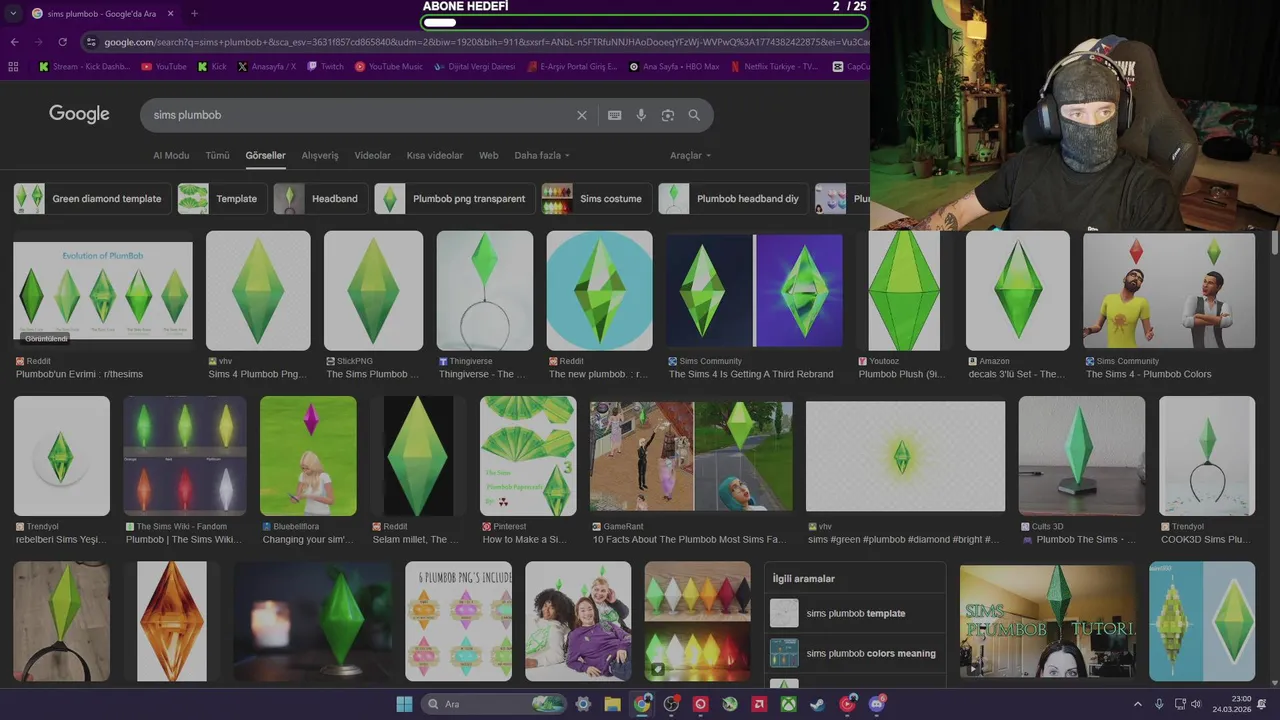Switch to the Web tab
The height and width of the screenshot is (720, 1280).
488,156
